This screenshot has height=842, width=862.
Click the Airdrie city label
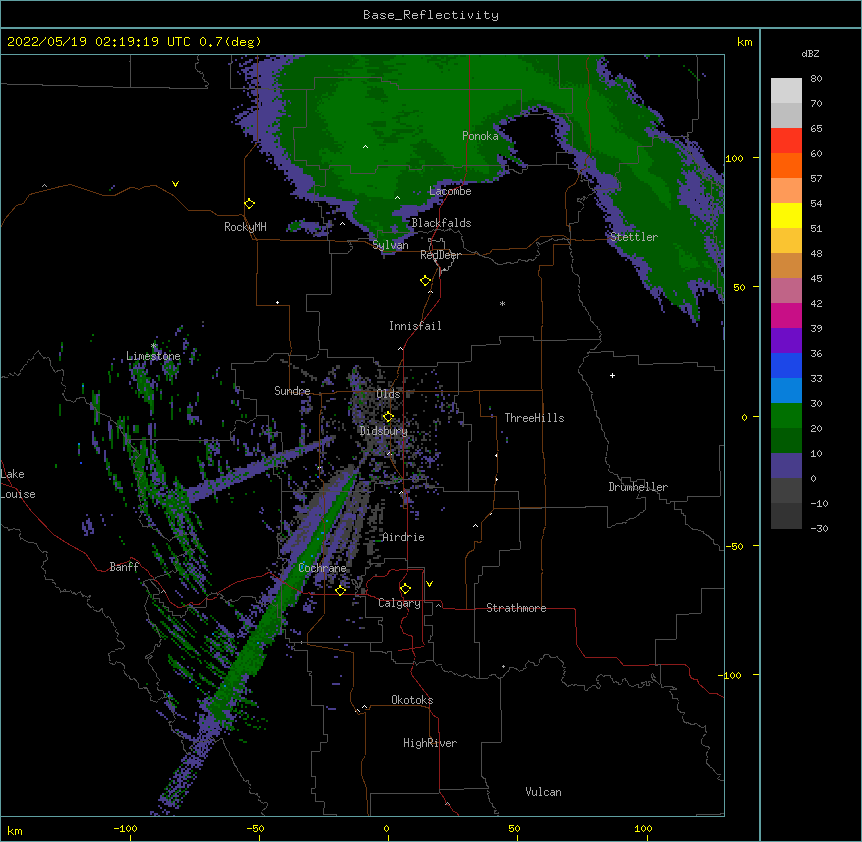click(403, 537)
